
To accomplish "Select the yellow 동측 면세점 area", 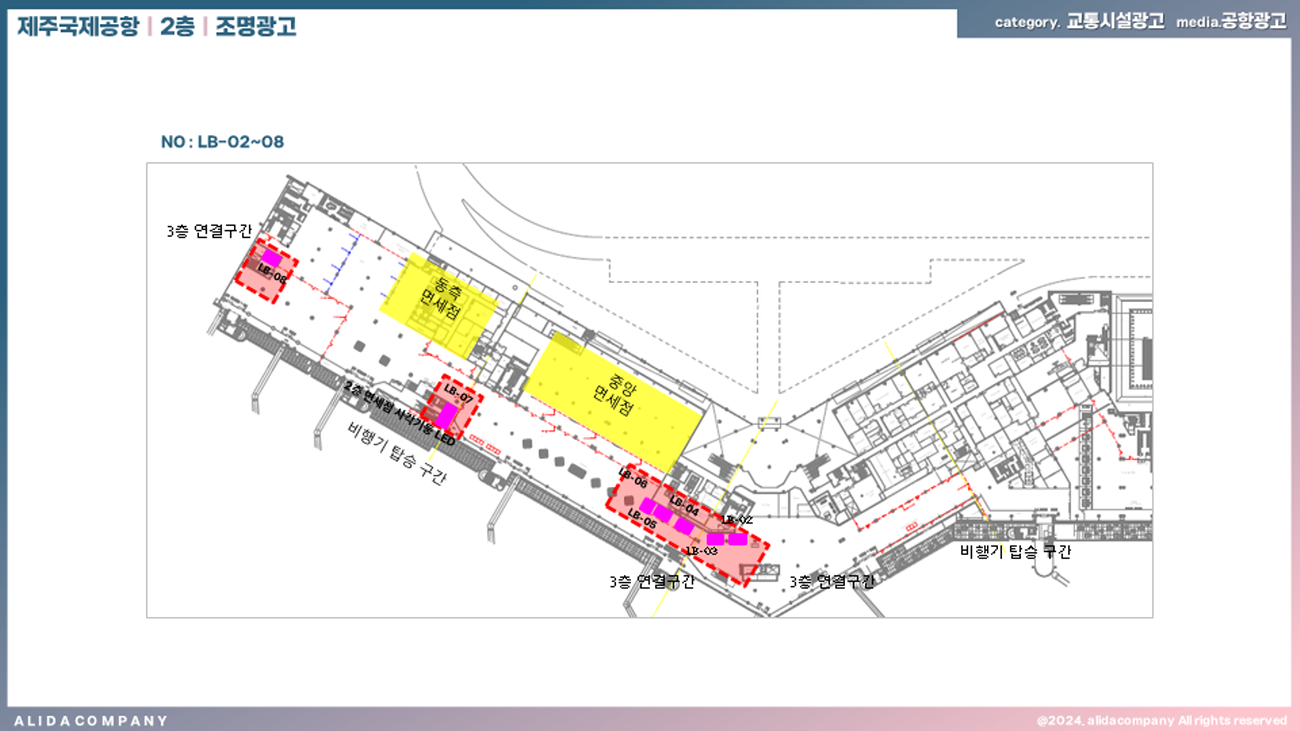I will tap(439, 303).
